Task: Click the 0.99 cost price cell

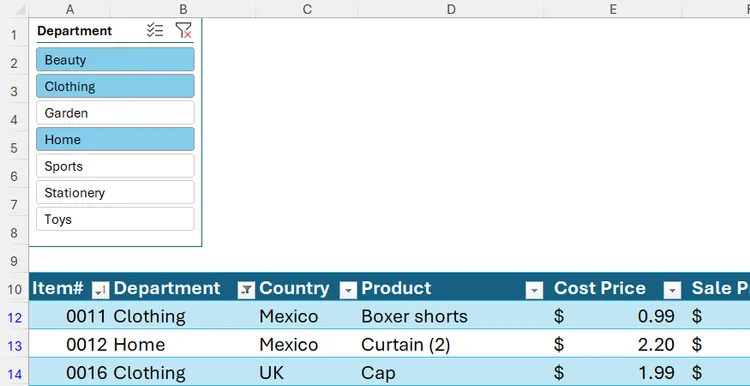Action: [x=613, y=316]
